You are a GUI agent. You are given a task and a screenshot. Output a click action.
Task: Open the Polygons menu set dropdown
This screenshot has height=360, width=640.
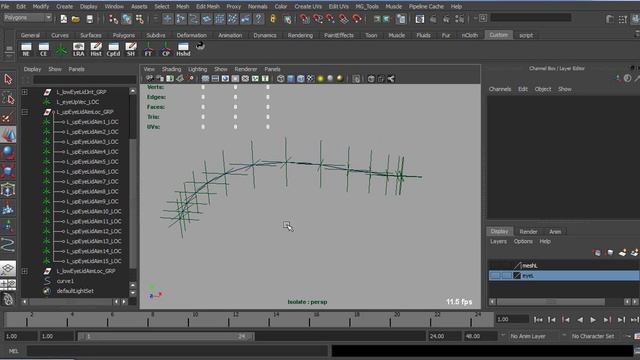pos(28,18)
